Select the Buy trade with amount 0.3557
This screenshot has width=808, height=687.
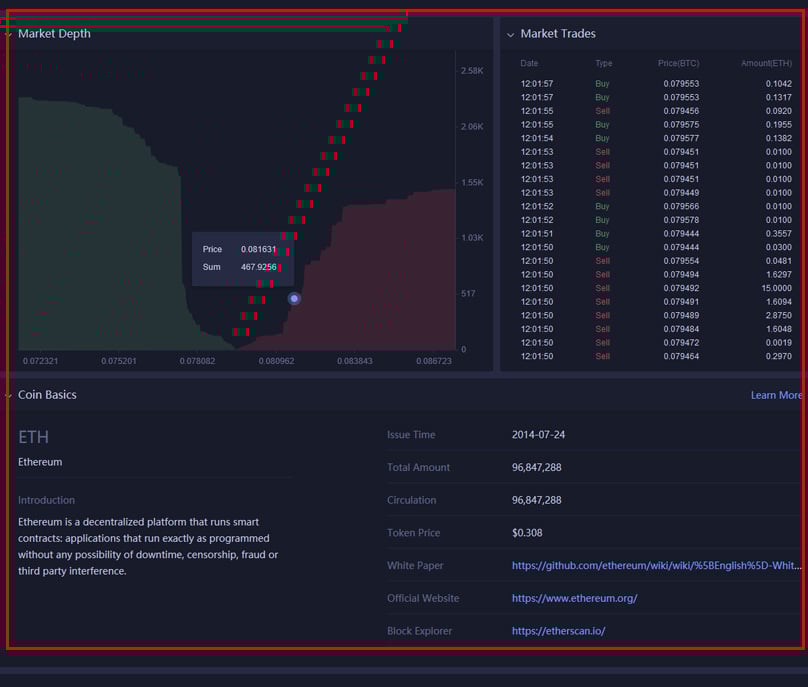(650, 233)
